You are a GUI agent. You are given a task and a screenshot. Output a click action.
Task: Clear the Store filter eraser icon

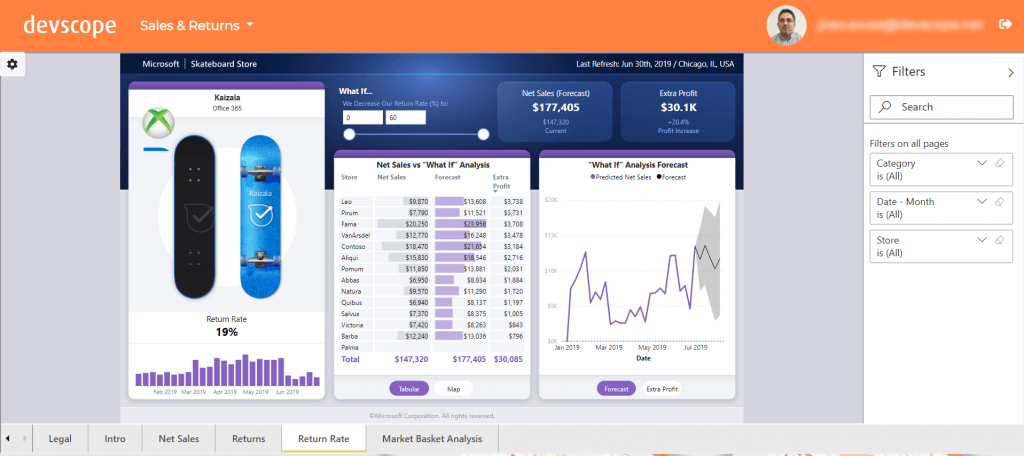pos(999,240)
